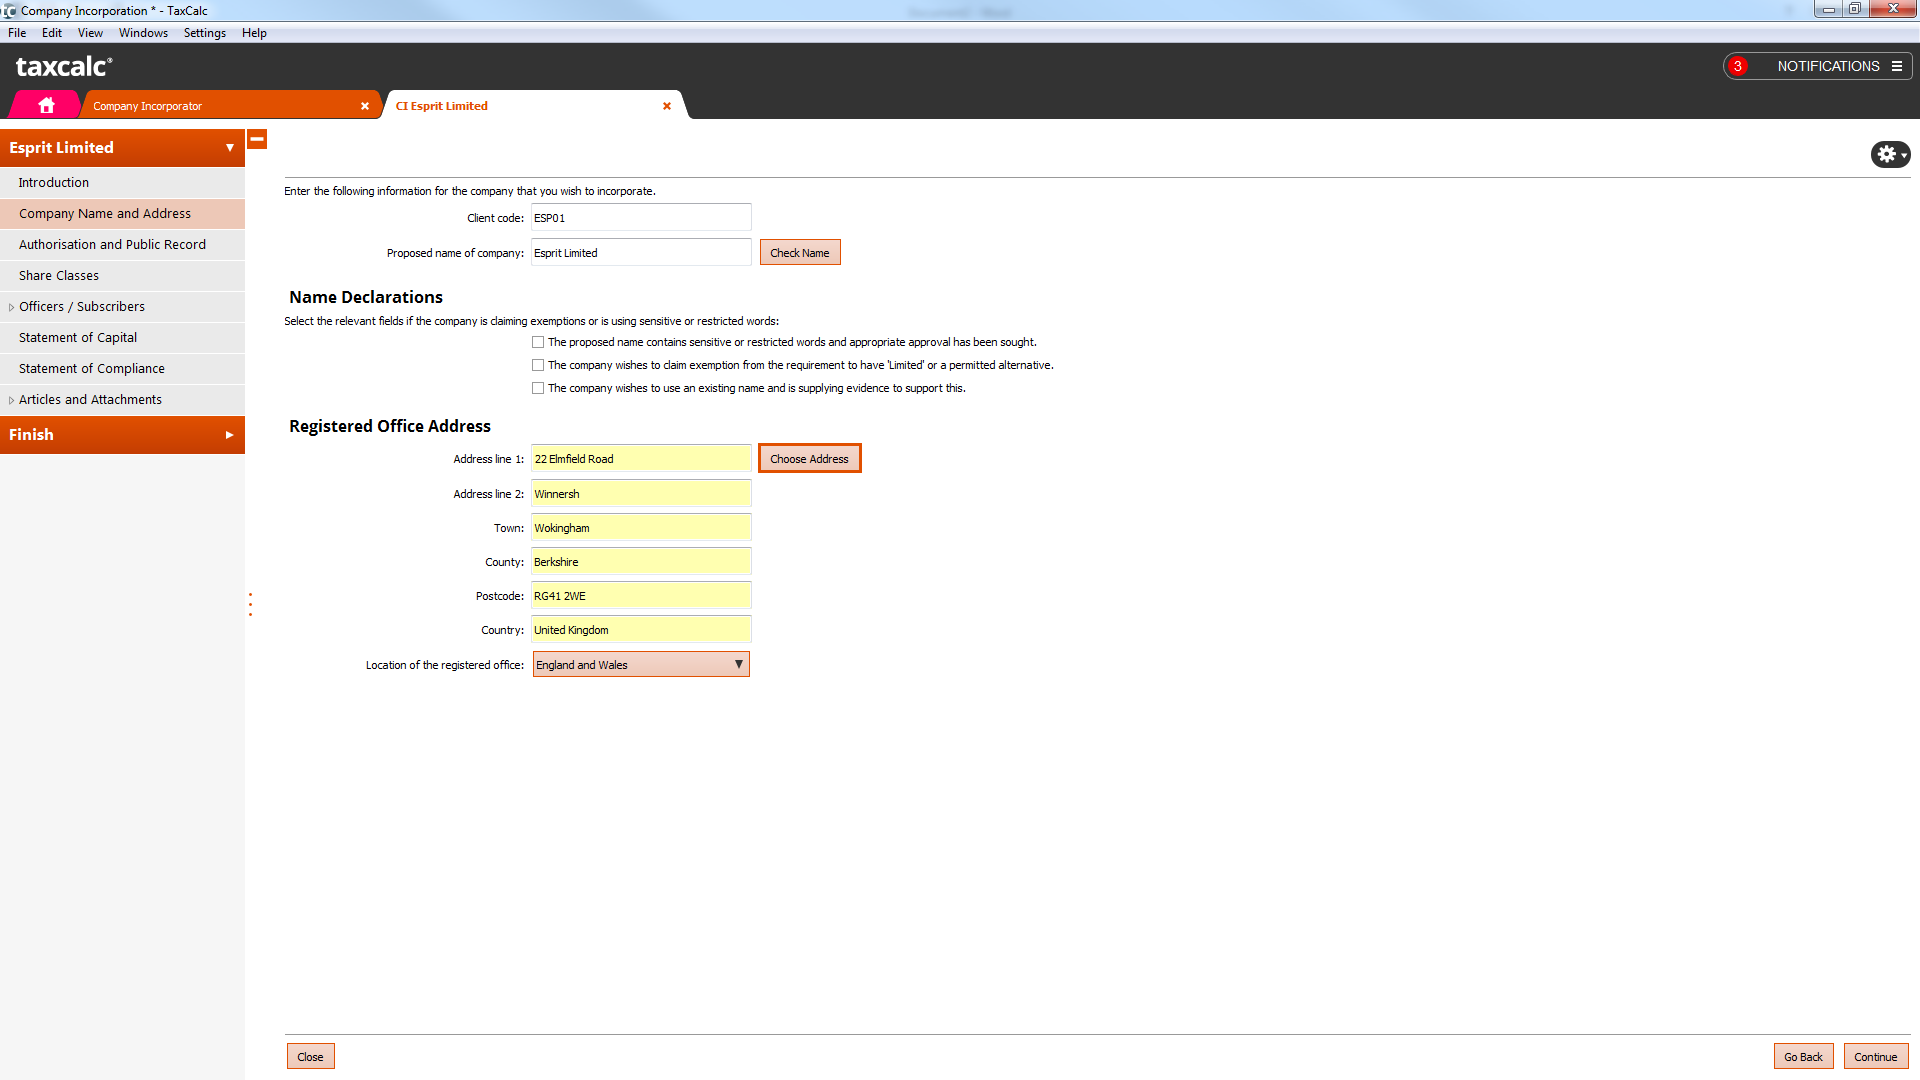Expand the Articles and Attachments item
Screen dimensions: 1920x1080
[11, 400]
